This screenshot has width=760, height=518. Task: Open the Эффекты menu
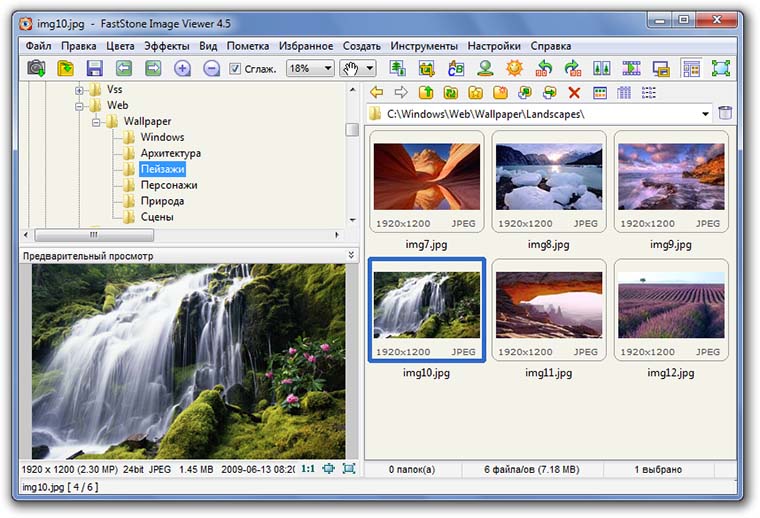click(166, 46)
